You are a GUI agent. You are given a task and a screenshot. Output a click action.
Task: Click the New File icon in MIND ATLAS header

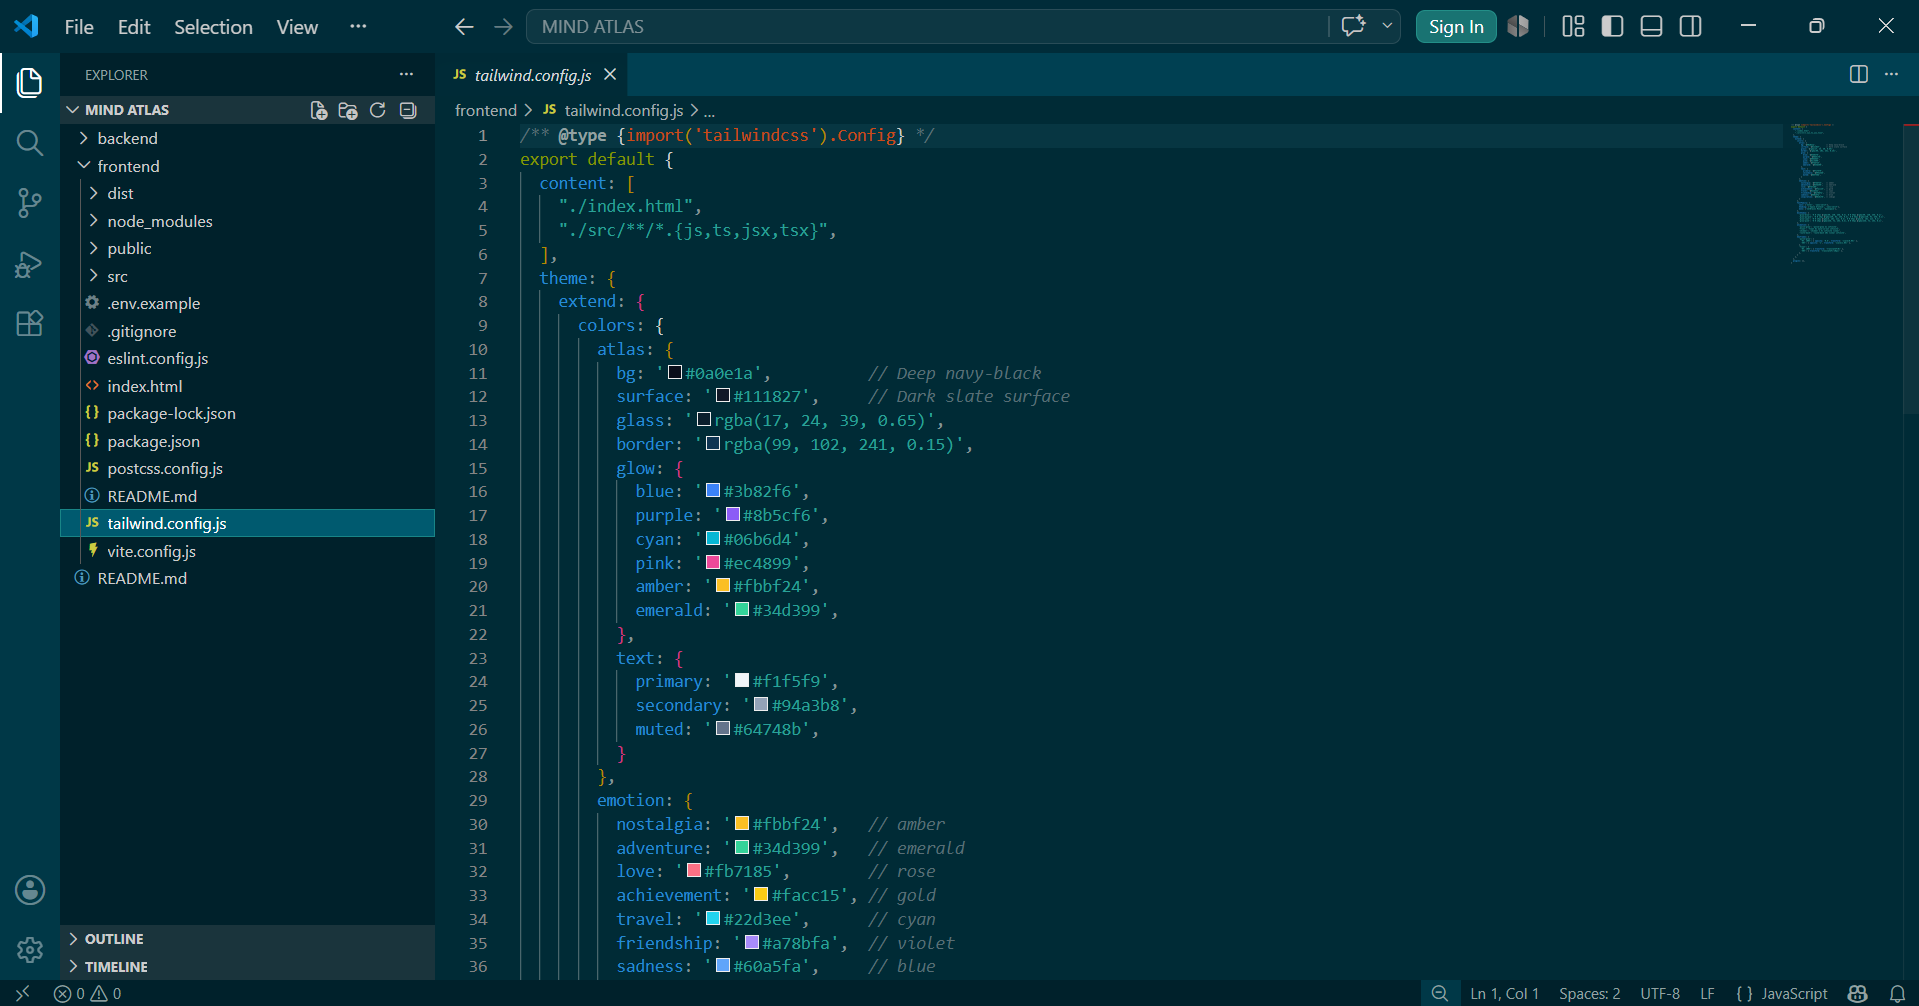319,110
